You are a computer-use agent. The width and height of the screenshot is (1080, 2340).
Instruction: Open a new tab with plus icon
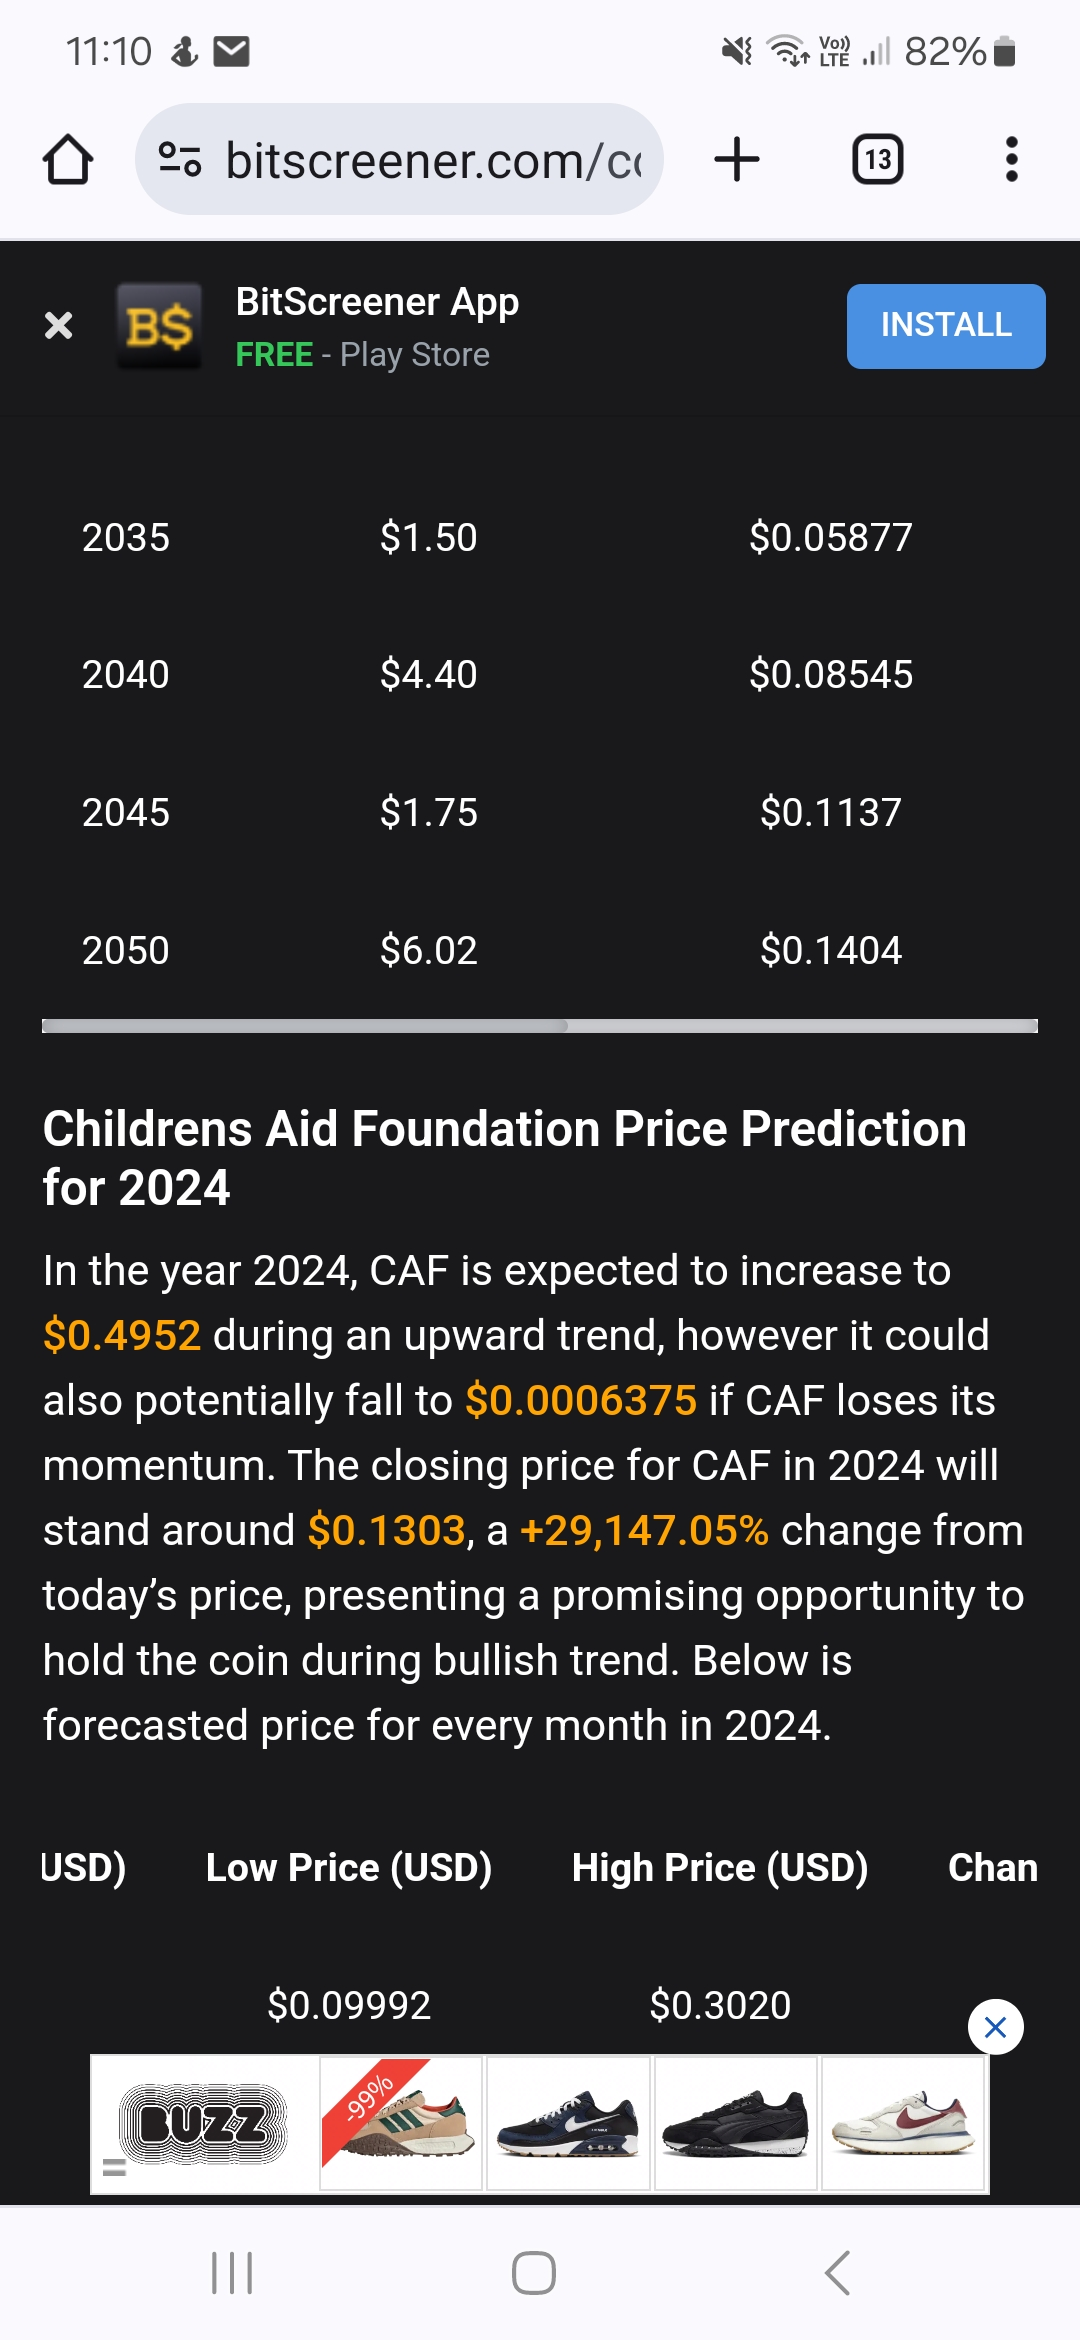point(737,160)
